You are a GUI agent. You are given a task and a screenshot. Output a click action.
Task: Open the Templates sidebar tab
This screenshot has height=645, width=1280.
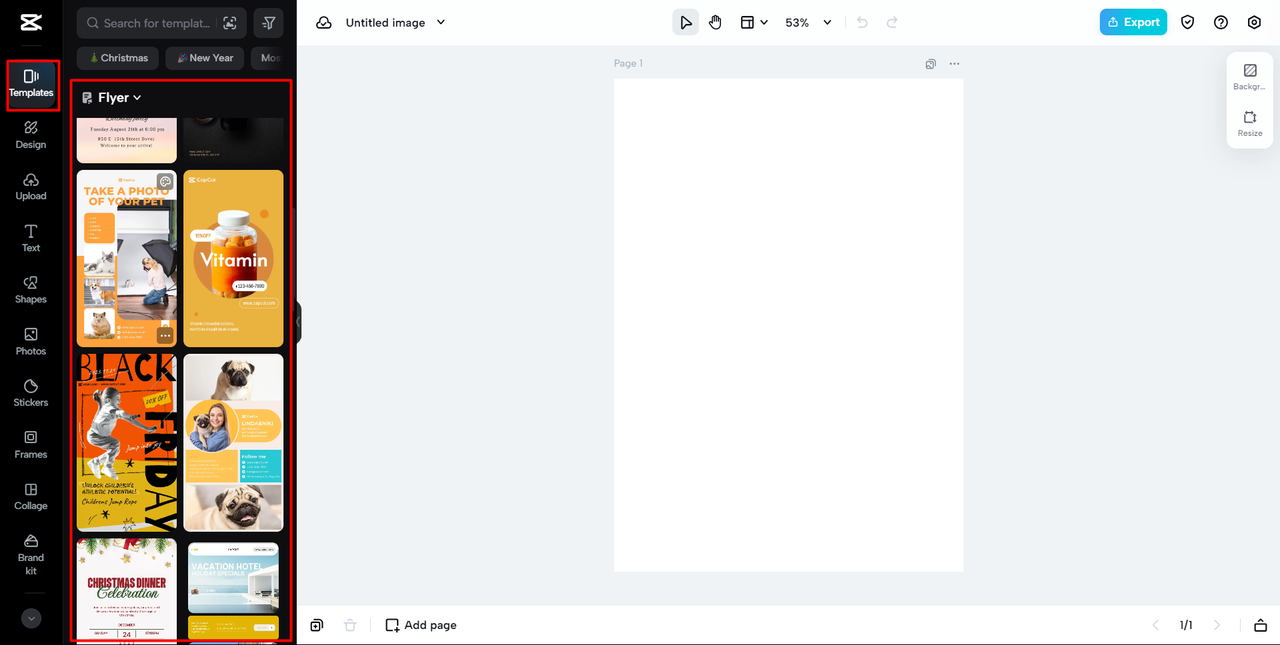point(31,84)
